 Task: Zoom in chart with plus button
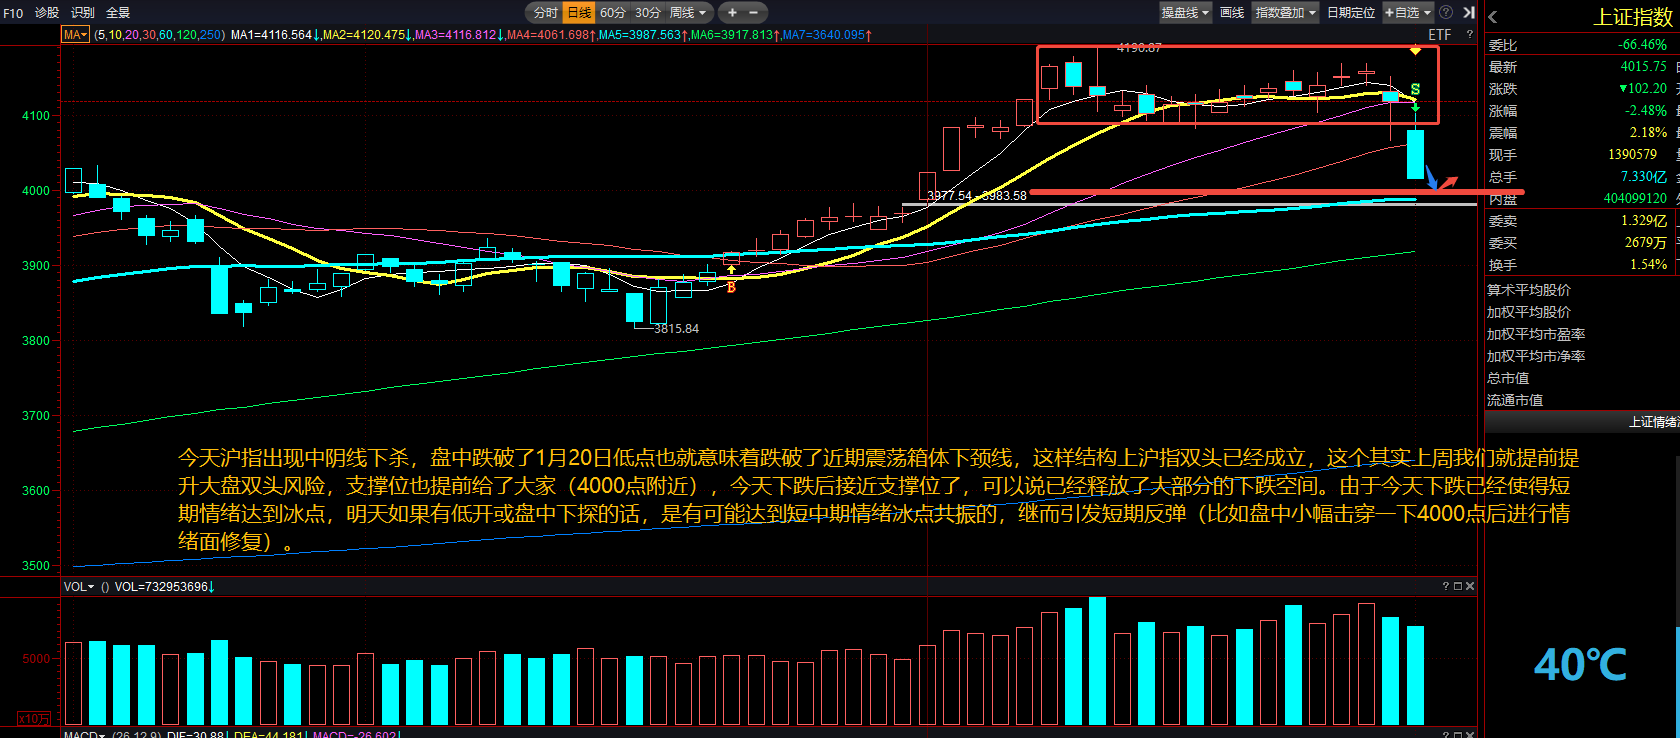[x=732, y=13]
